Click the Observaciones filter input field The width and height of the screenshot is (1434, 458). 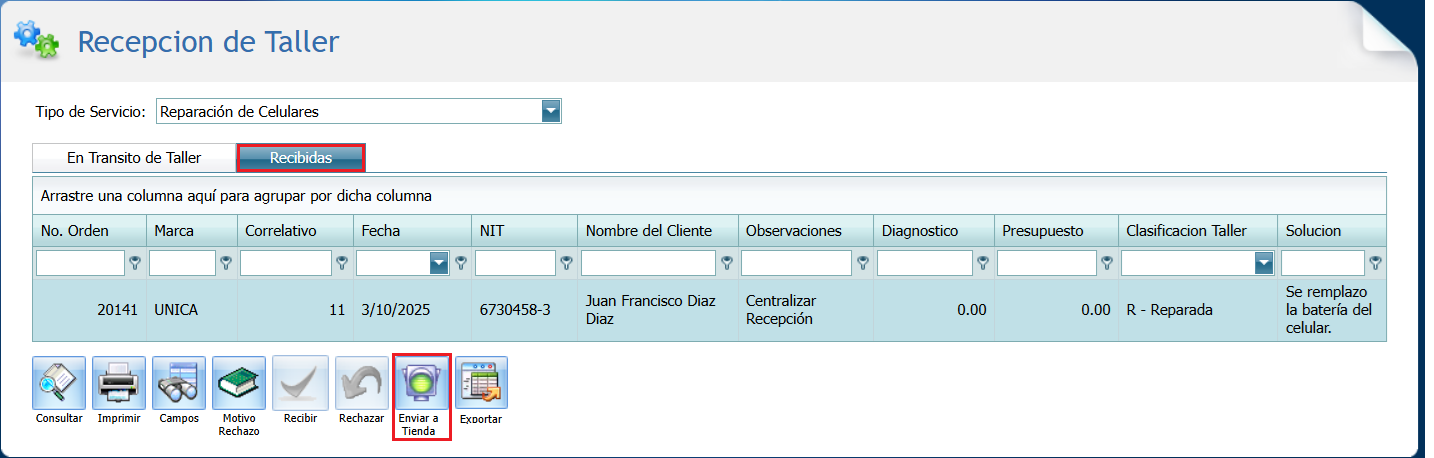click(796, 263)
